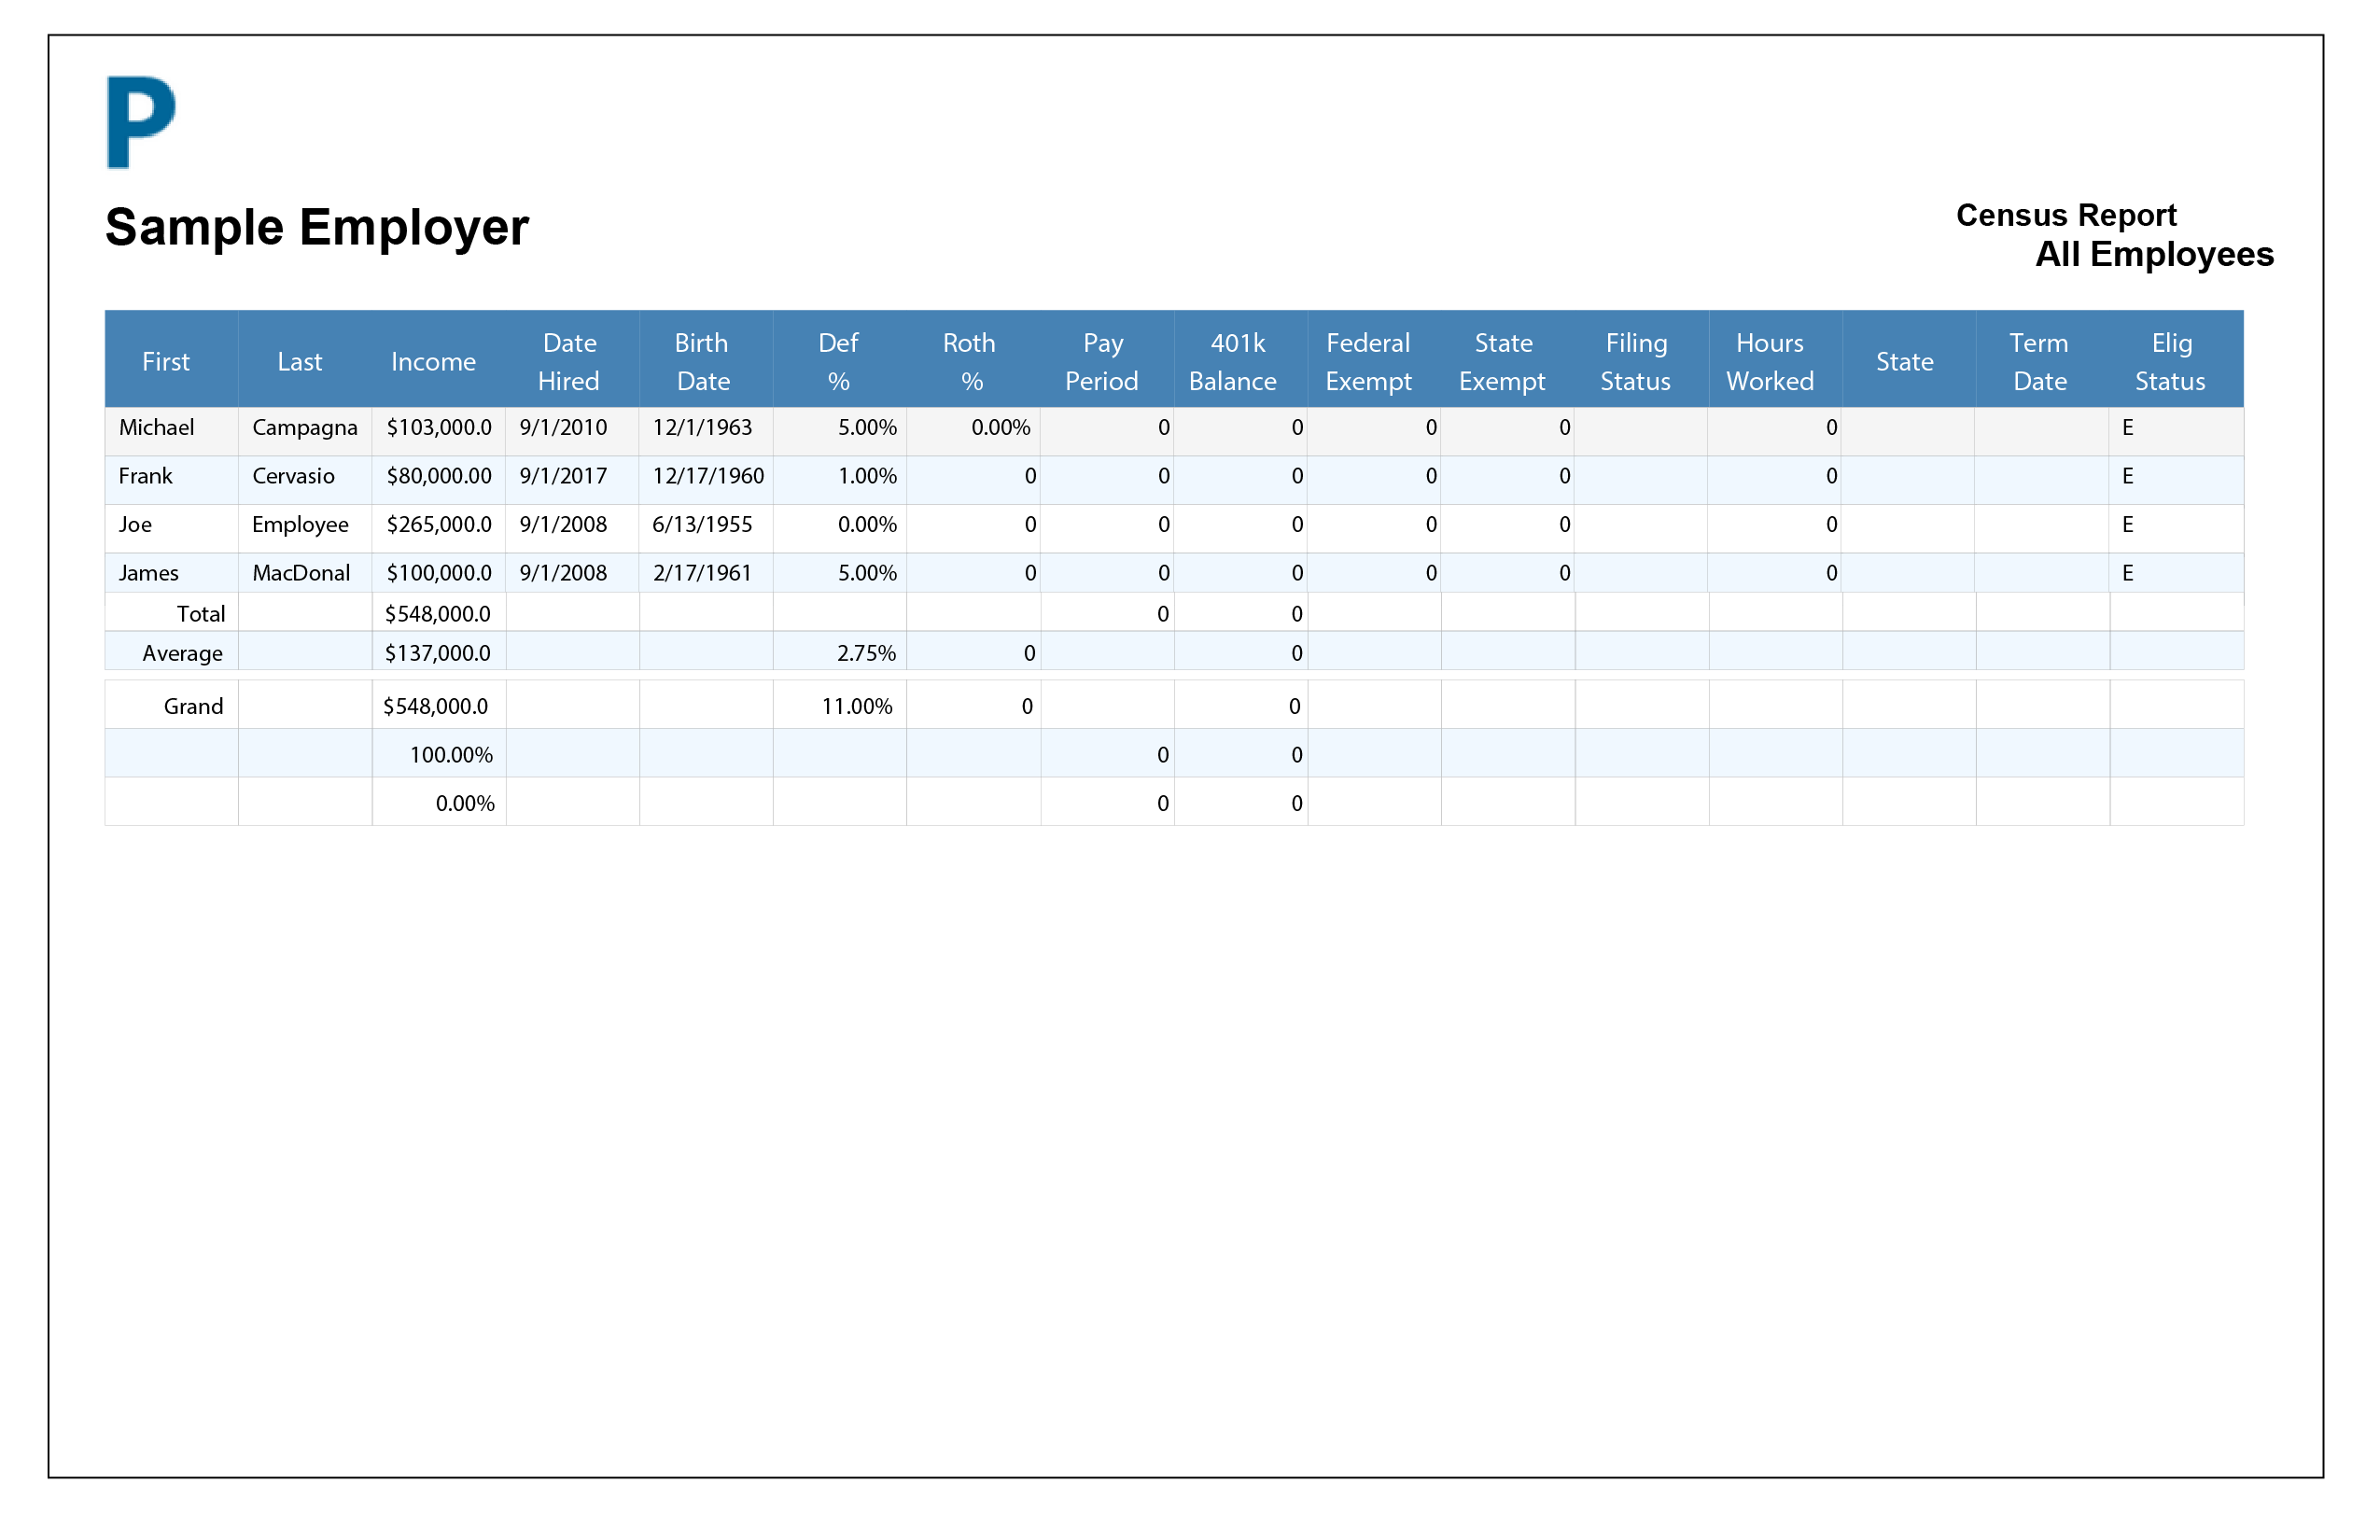Select the Grand row label
This screenshot has height=1540, width=2380.
tap(193, 706)
